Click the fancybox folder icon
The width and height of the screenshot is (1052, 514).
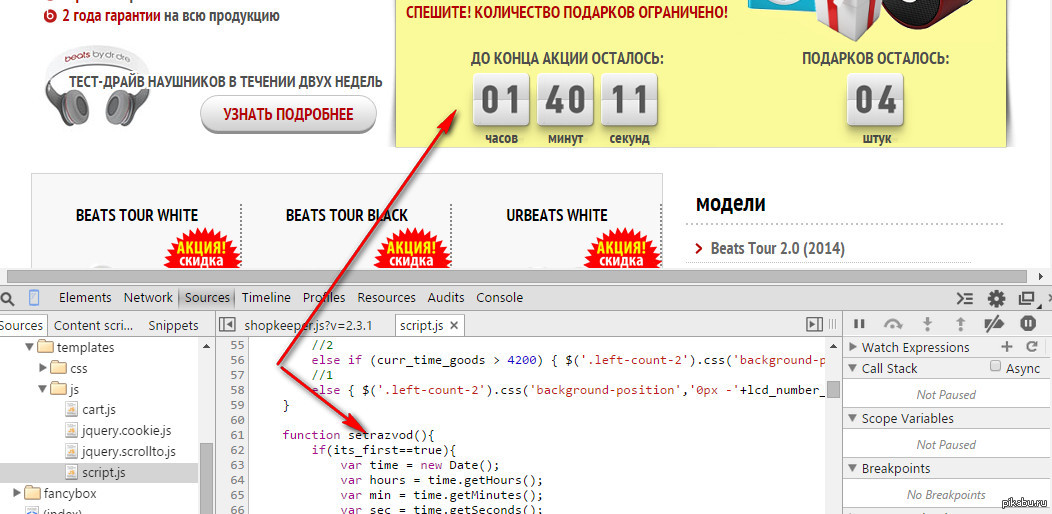[x=32, y=493]
